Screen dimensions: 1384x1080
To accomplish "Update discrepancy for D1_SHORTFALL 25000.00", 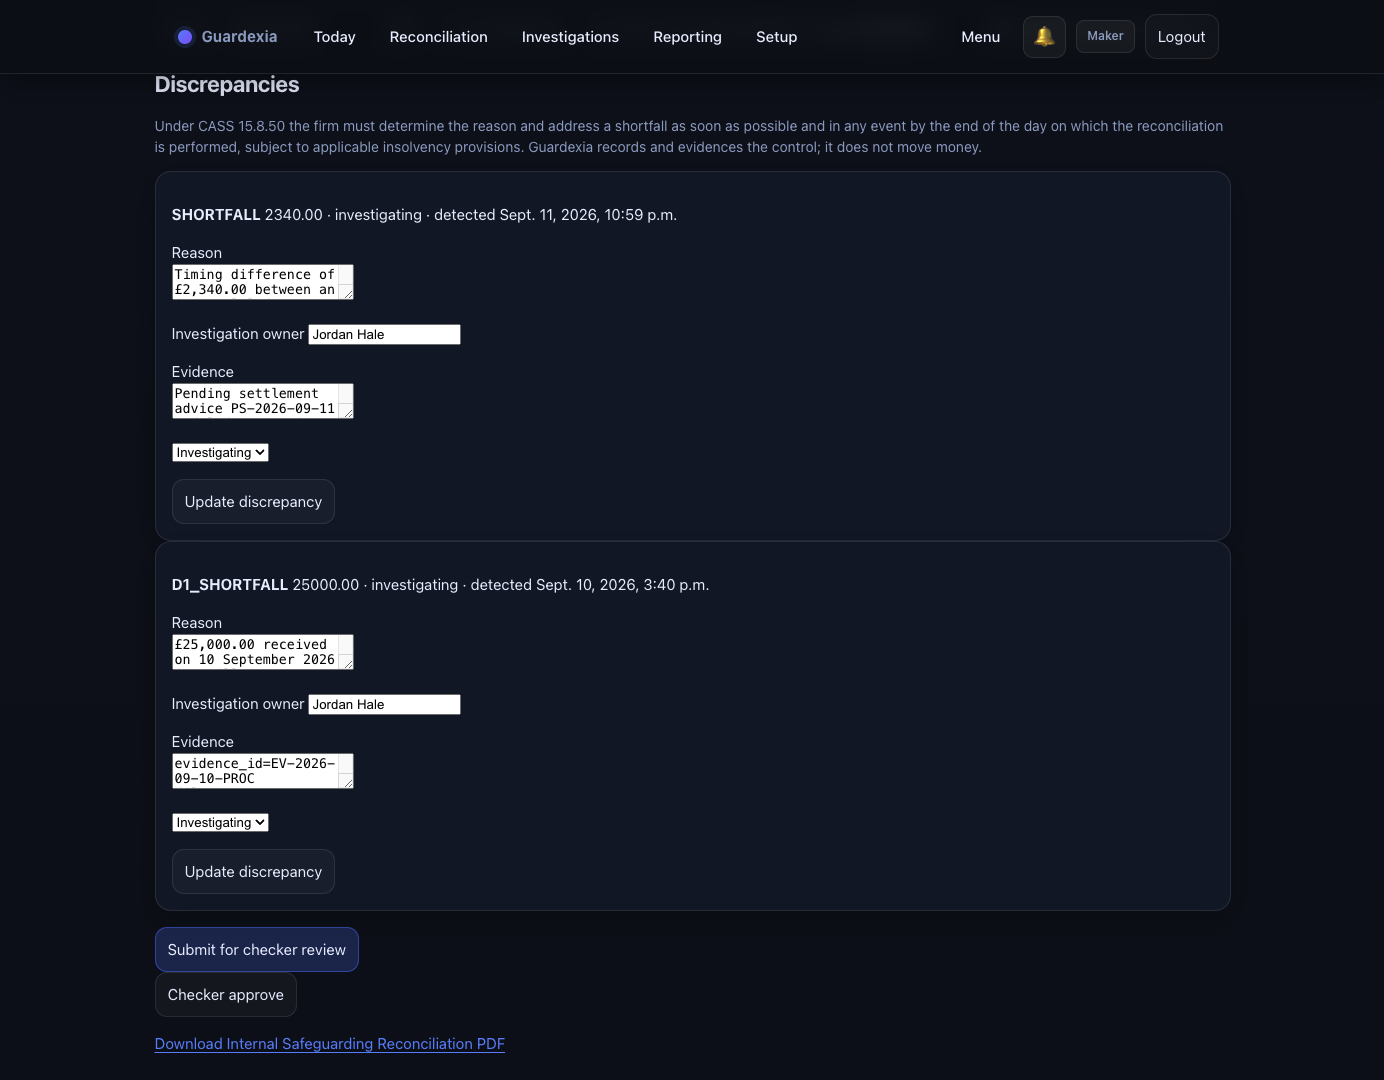I will 253,872.
